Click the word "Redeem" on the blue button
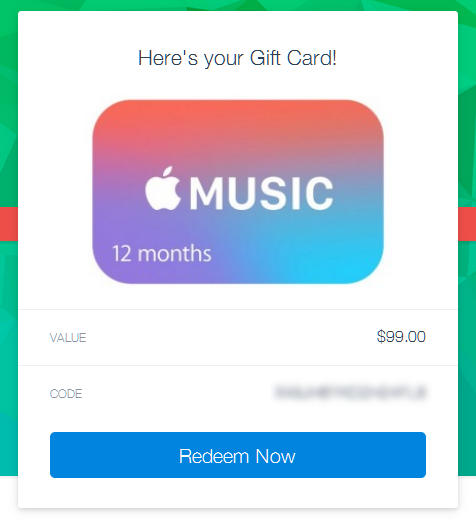This screenshot has height=525, width=476. coord(214,456)
